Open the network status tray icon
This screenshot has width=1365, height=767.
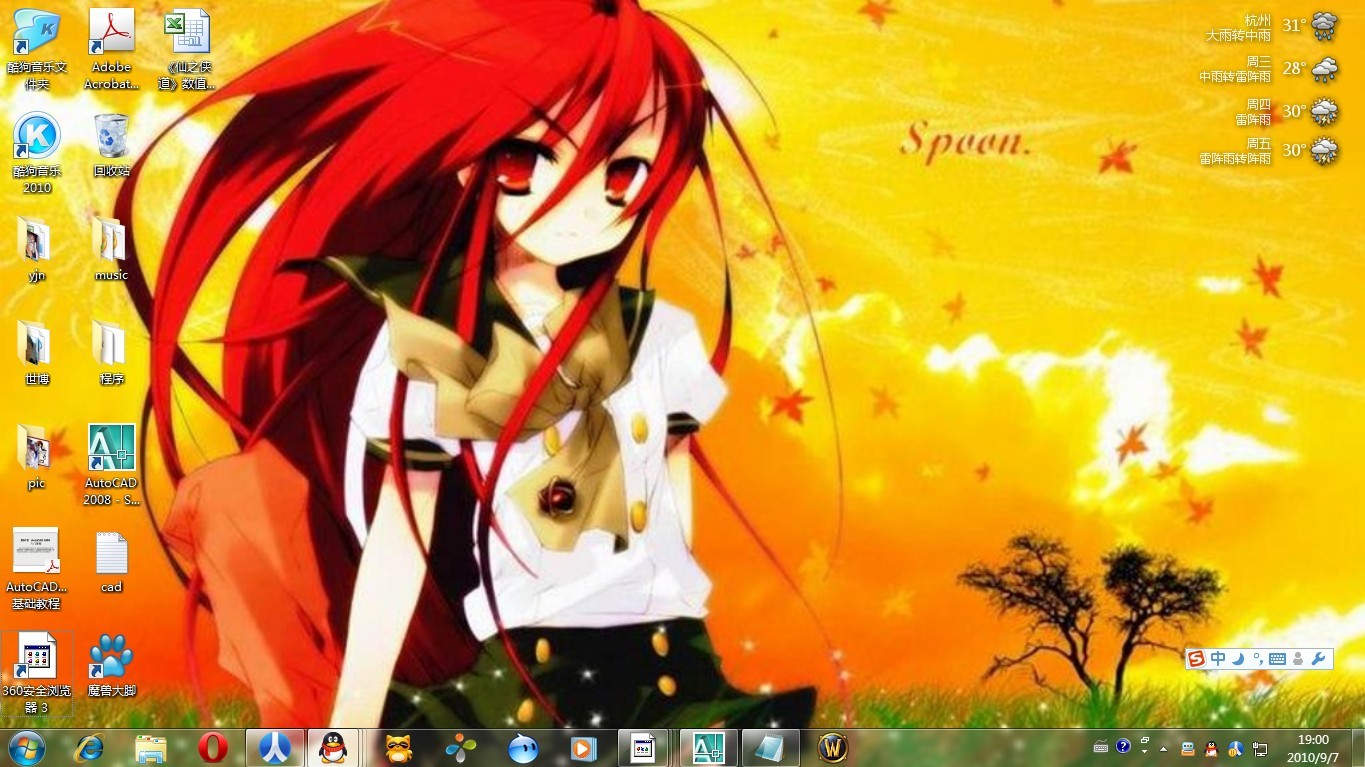1260,747
